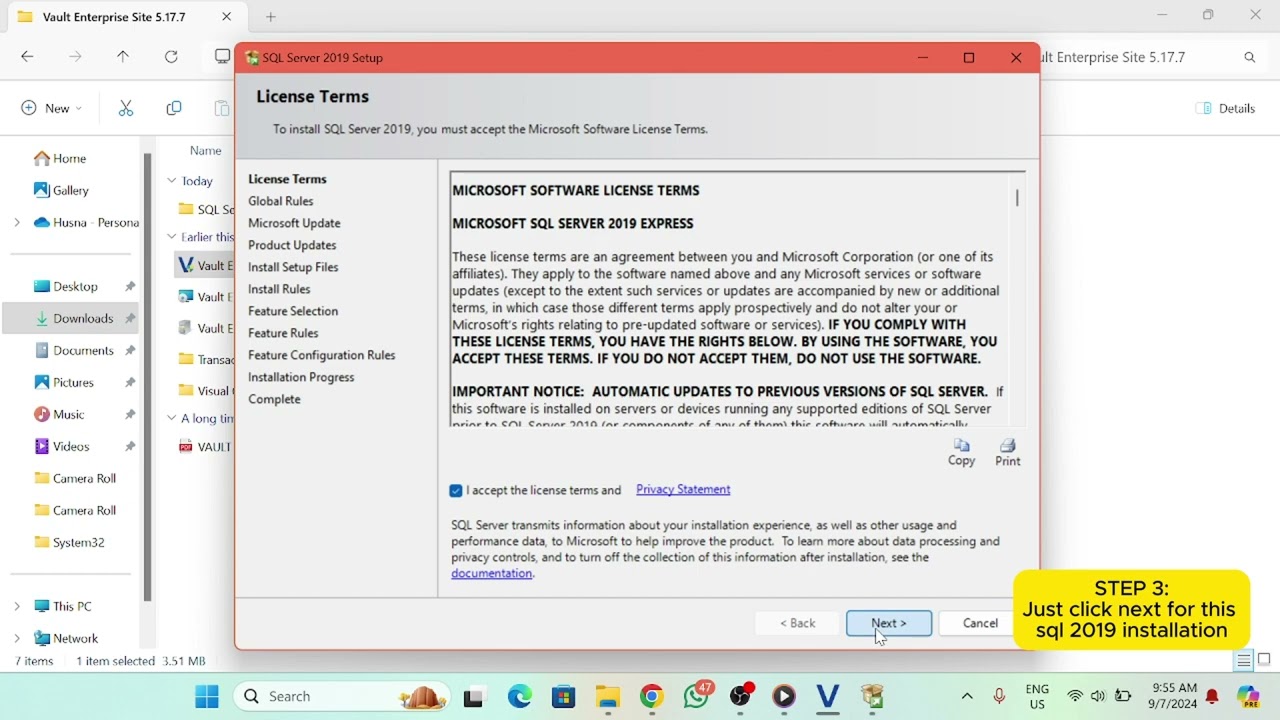
Task: Sort files by the Name column header
Action: 206,150
